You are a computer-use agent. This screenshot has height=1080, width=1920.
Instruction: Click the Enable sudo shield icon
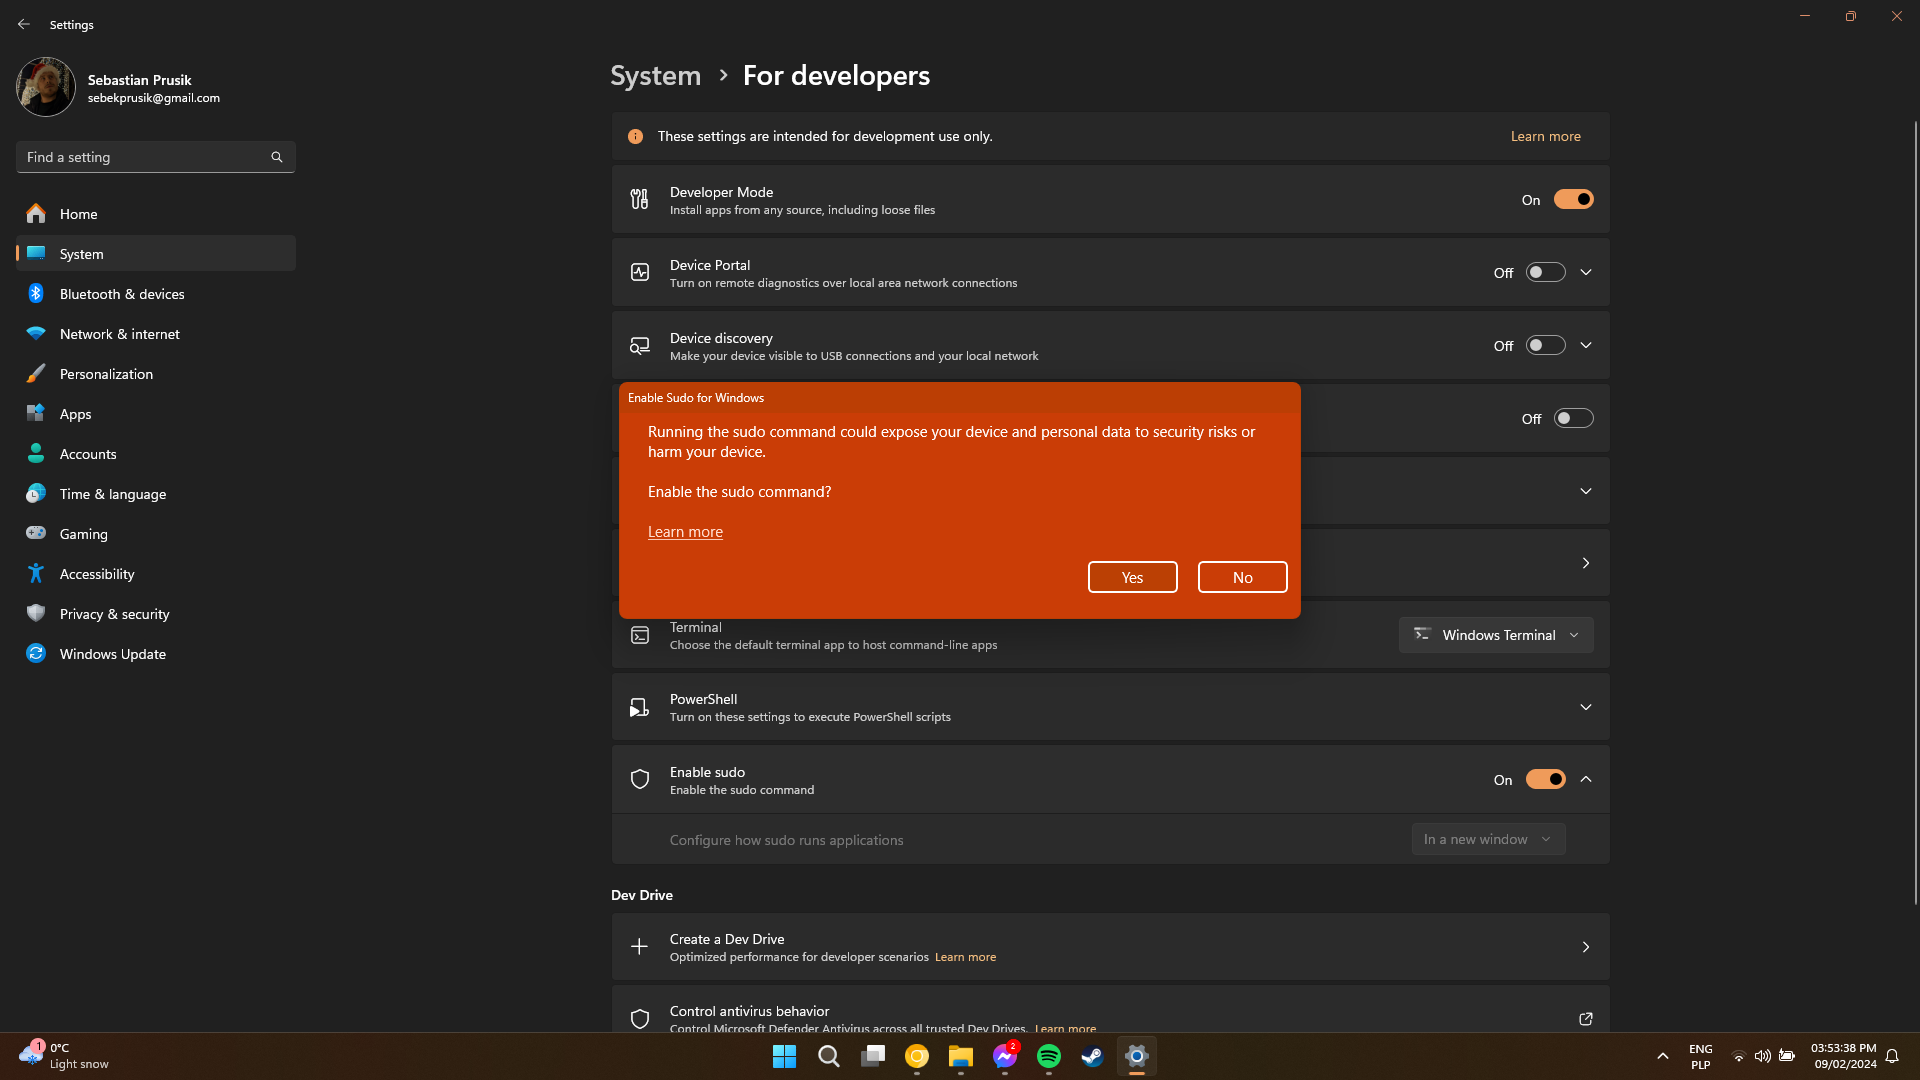(x=639, y=779)
